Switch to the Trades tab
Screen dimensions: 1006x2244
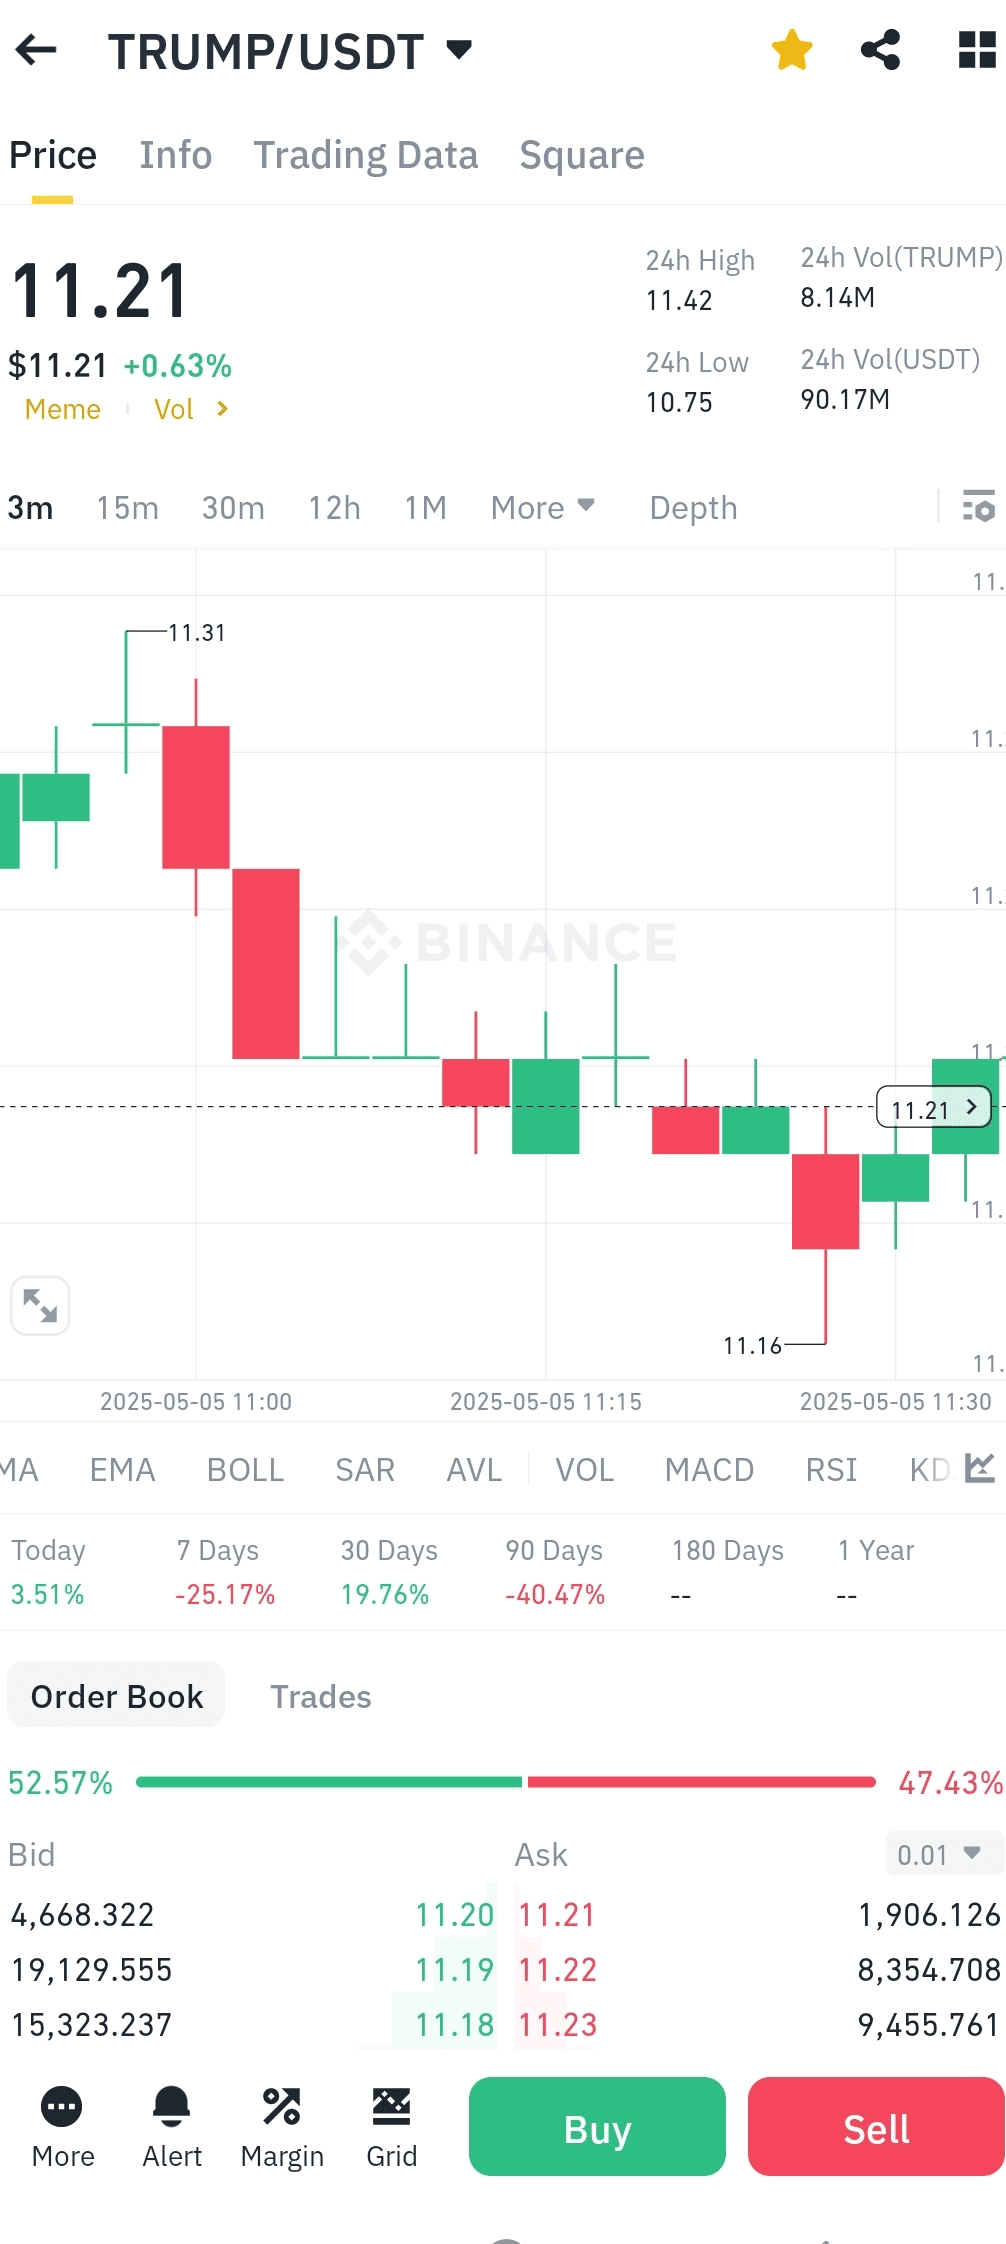[321, 1696]
